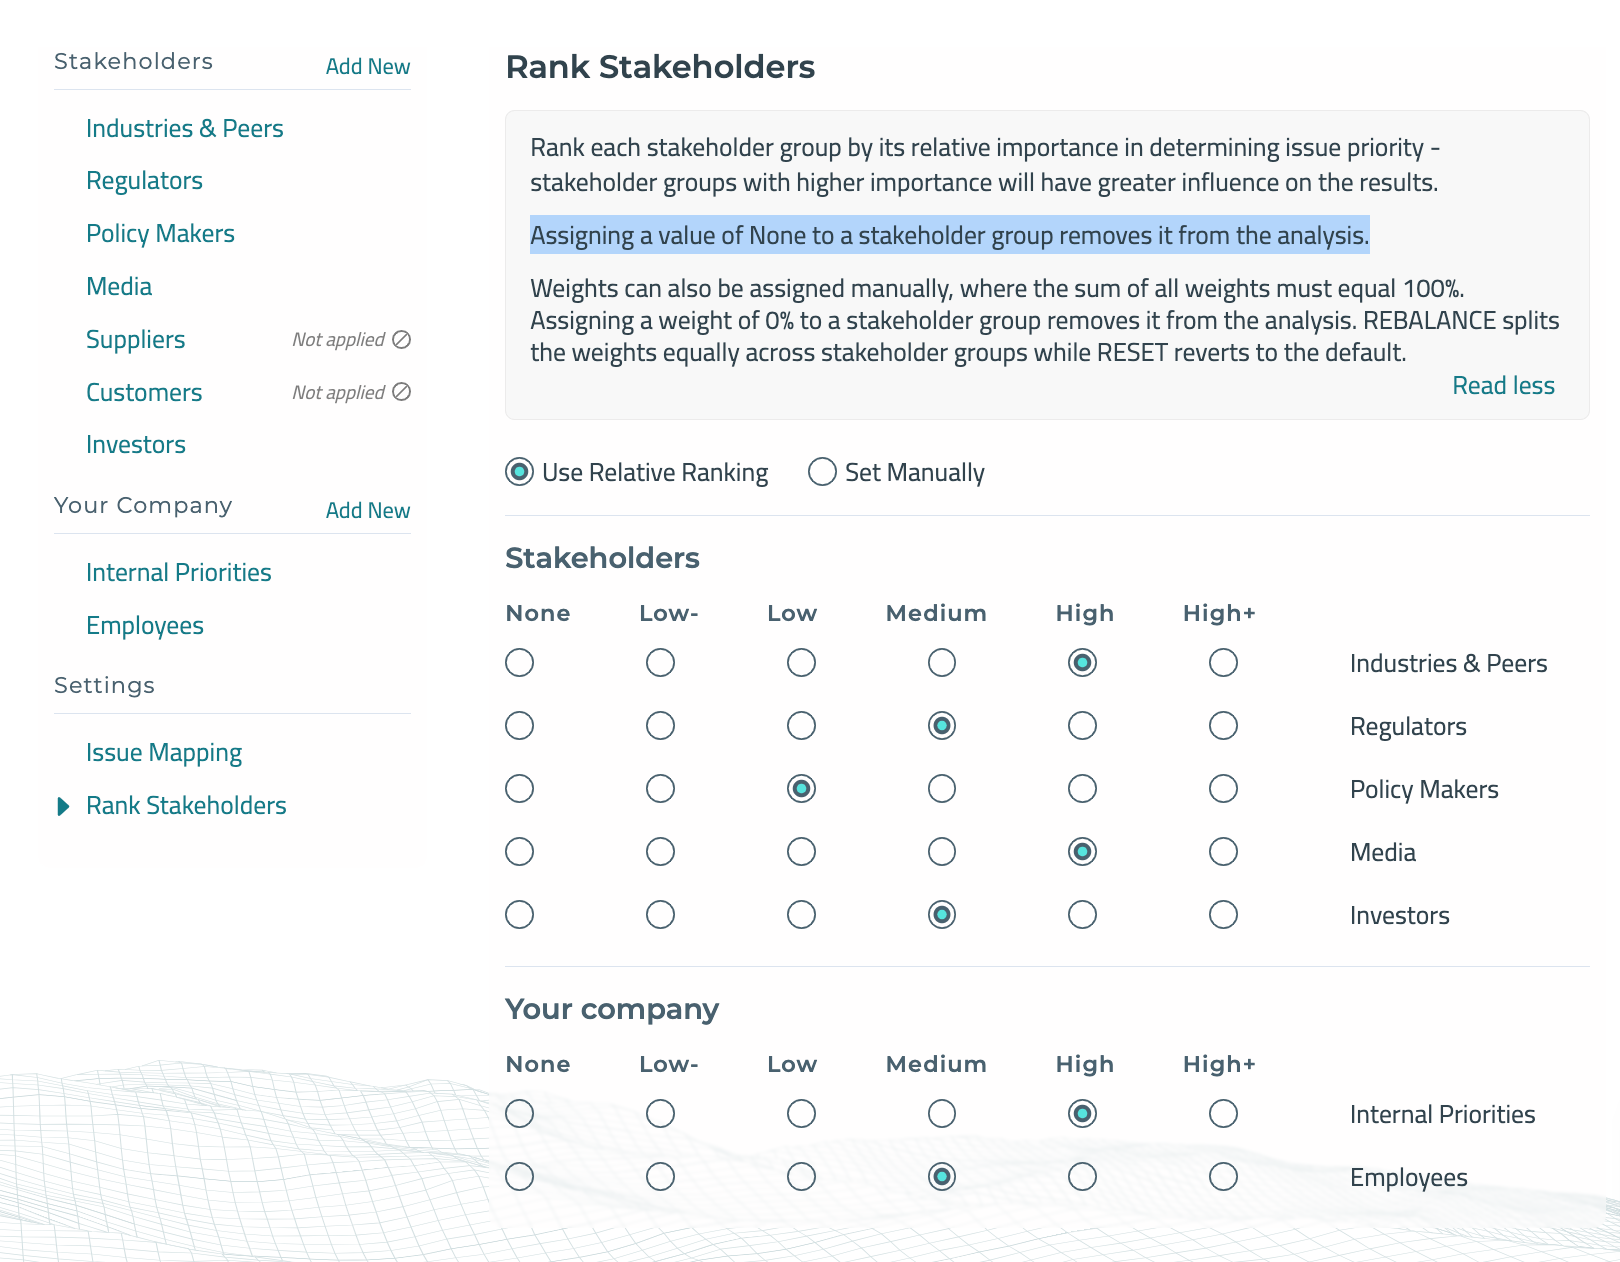
Task: Set Internal Priorities ranking to Medium
Action: pos(940,1113)
